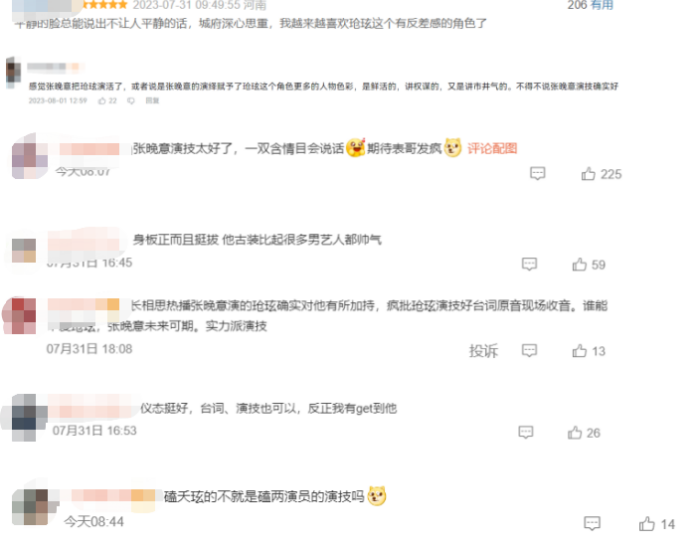Open replies for the 225-likes comment
Screen dimensions: 692x548
(538, 173)
